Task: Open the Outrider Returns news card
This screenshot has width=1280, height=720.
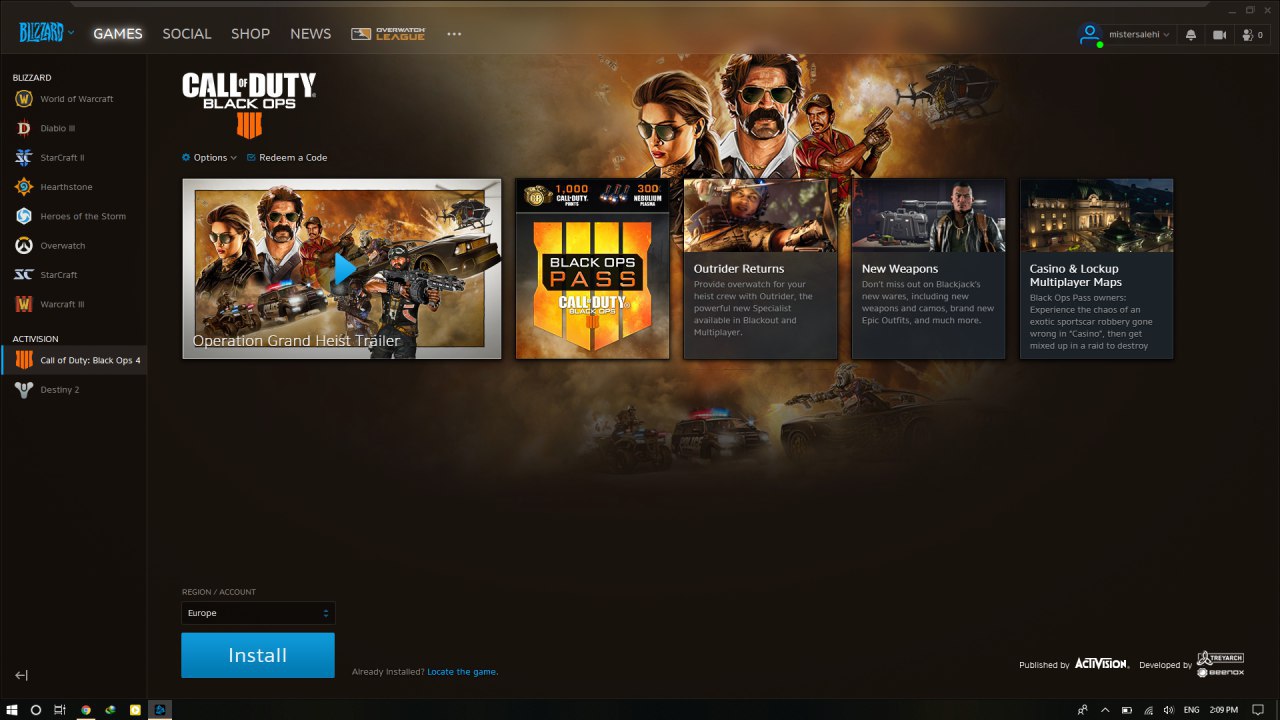Action: (760, 268)
